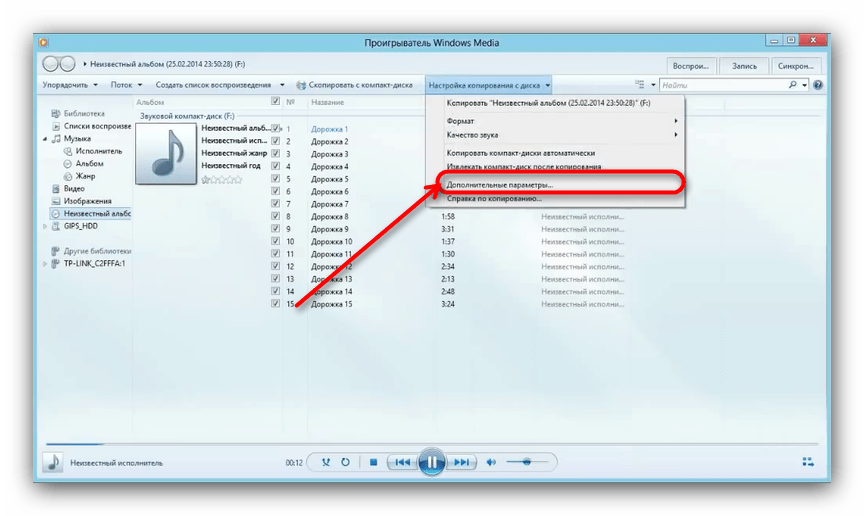Open Справка по копированию...
This screenshot has width=864, height=516.
(x=555, y=198)
